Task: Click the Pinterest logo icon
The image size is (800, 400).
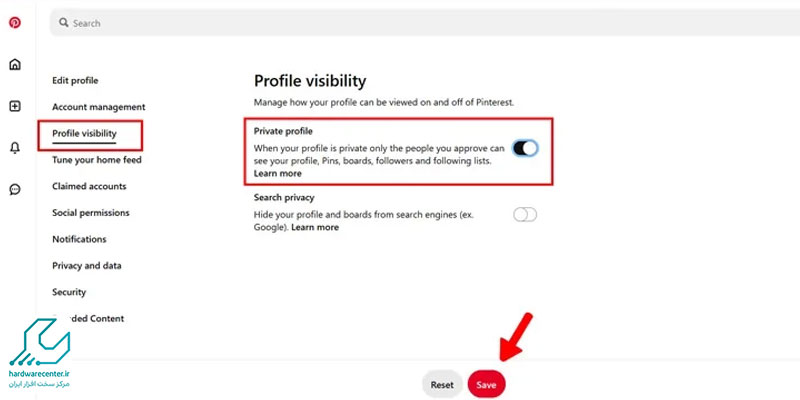Action: [15, 23]
